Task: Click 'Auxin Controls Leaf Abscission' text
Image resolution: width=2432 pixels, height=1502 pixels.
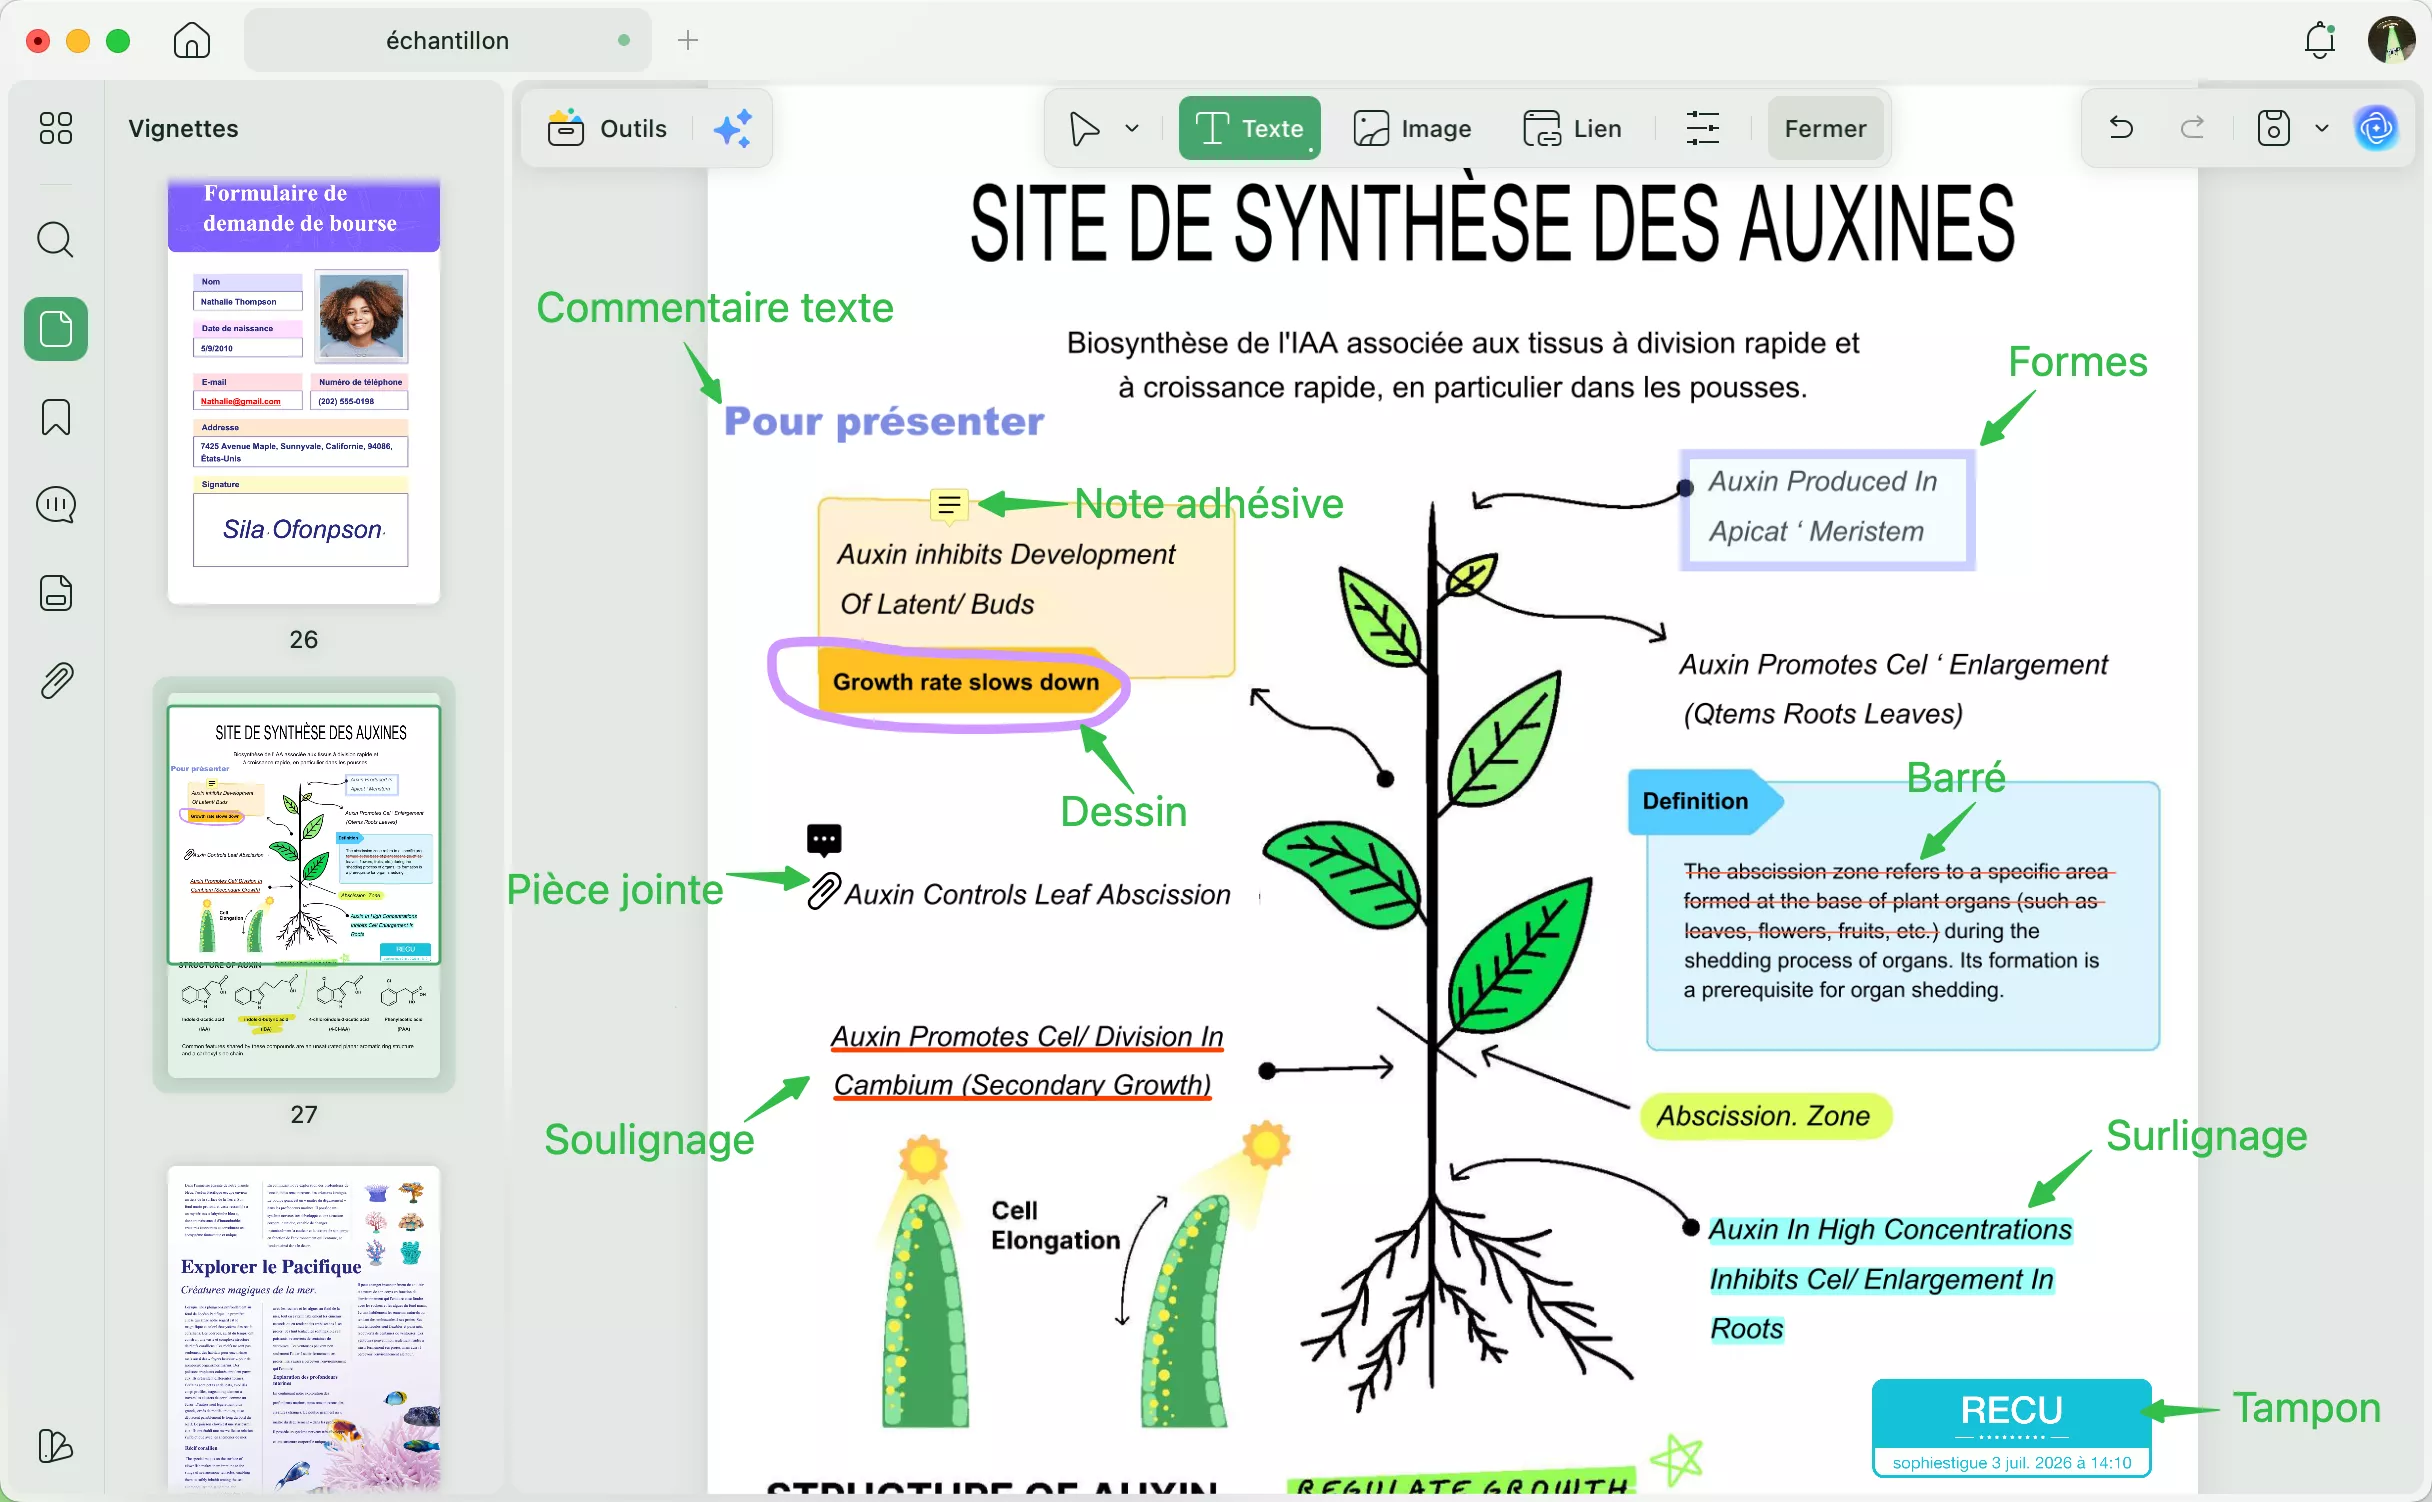Action: pos(1037,894)
